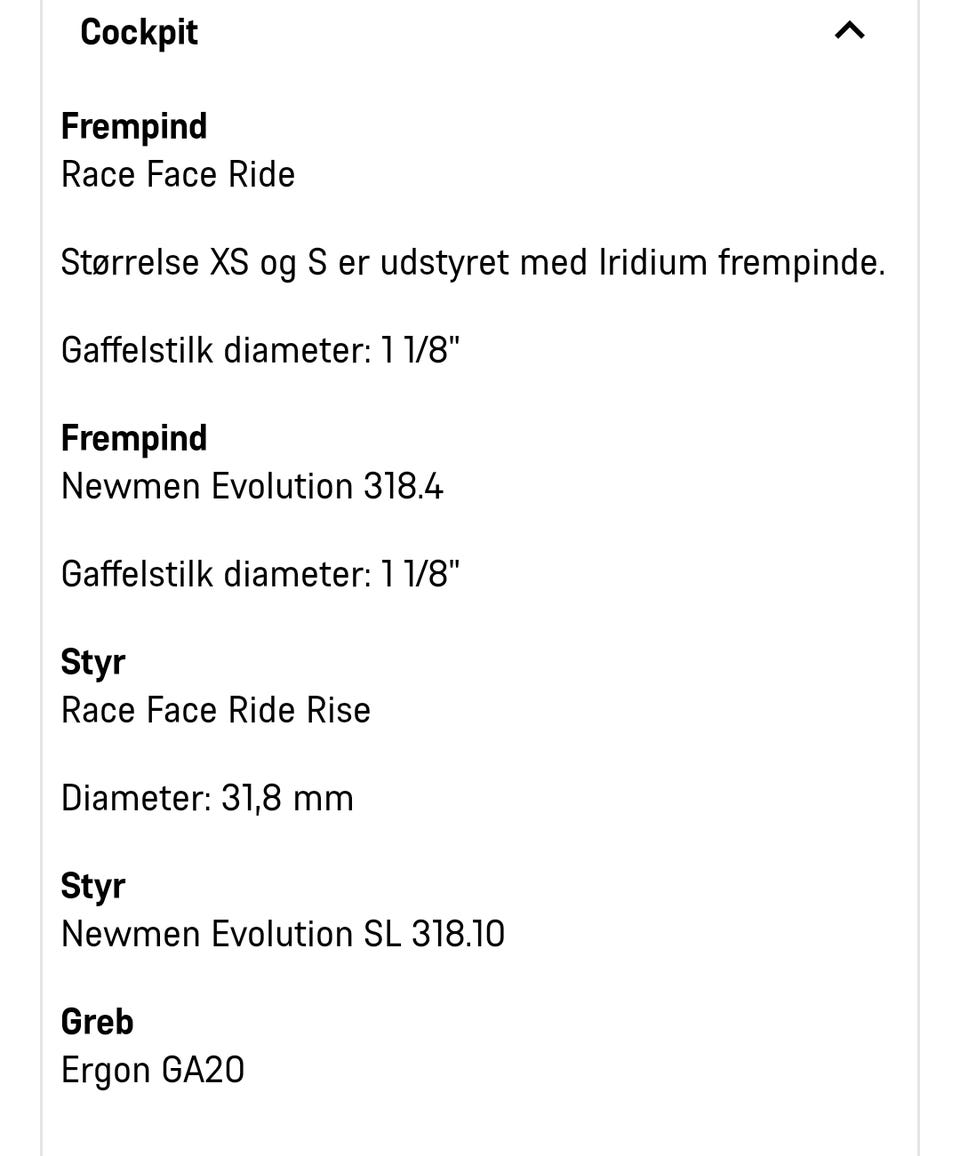
Task: Click the Race Face Ride stem entry
Action: click(178, 174)
